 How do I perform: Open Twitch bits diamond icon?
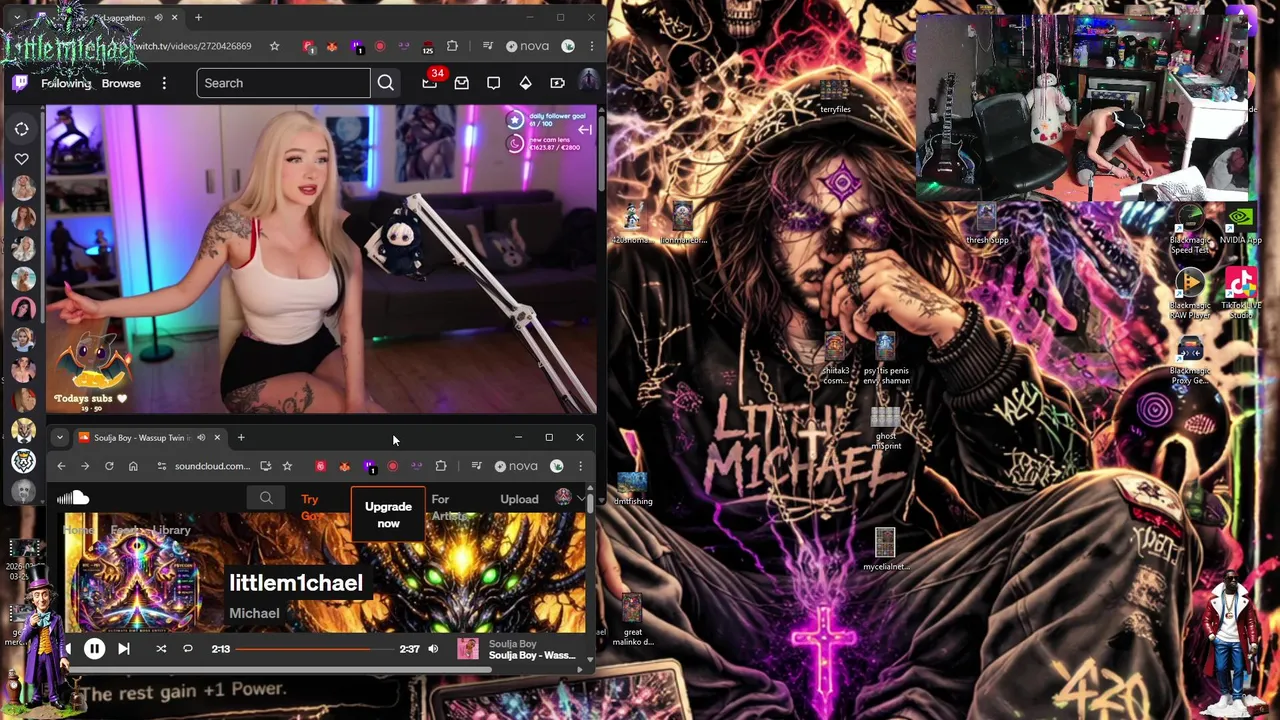pos(526,83)
